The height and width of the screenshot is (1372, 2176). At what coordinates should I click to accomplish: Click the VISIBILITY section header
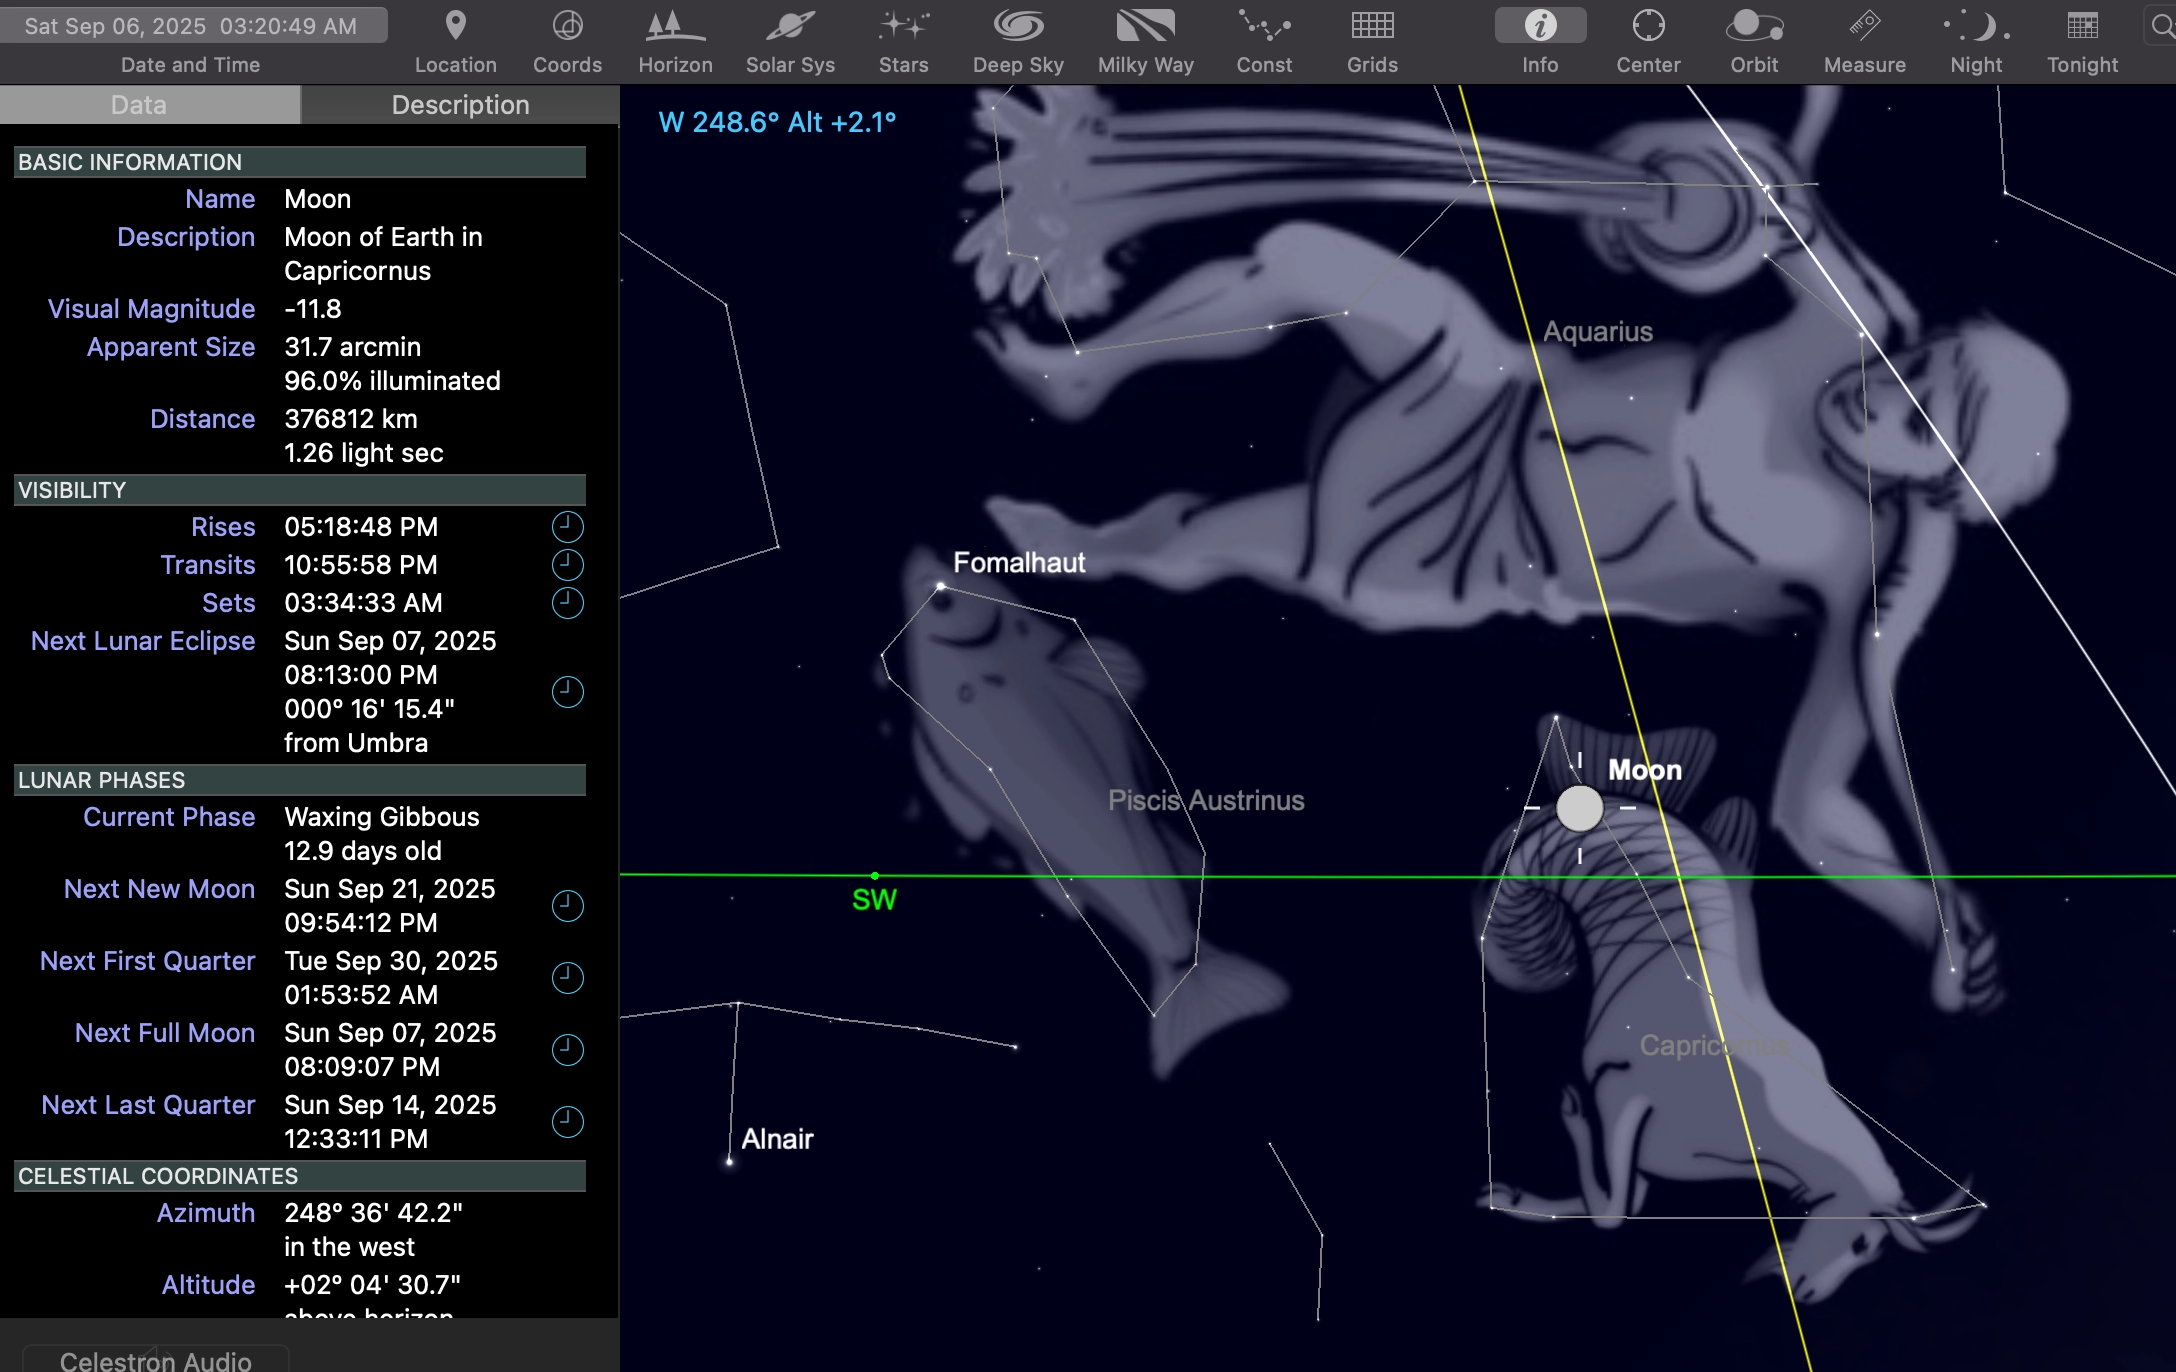300,490
